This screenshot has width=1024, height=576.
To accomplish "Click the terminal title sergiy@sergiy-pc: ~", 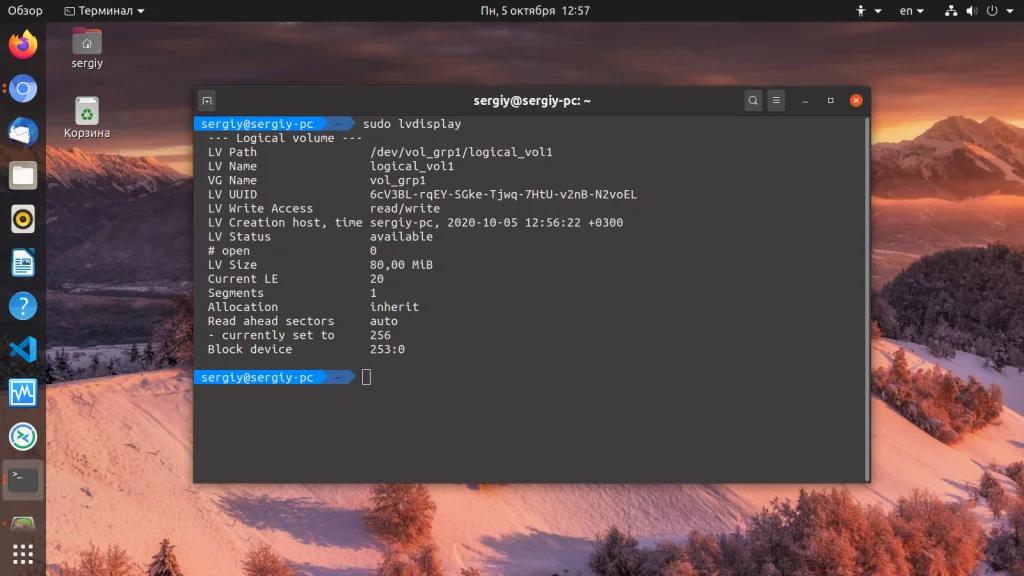I will pyautogui.click(x=532, y=101).
